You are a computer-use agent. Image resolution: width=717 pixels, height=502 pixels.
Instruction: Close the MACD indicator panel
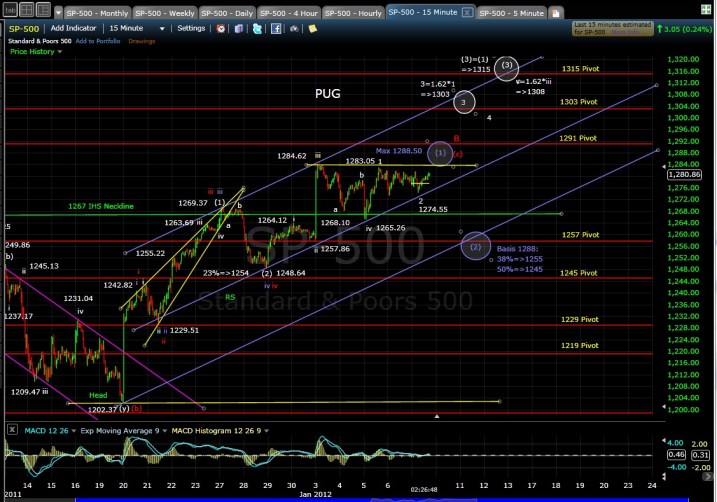click(12, 430)
